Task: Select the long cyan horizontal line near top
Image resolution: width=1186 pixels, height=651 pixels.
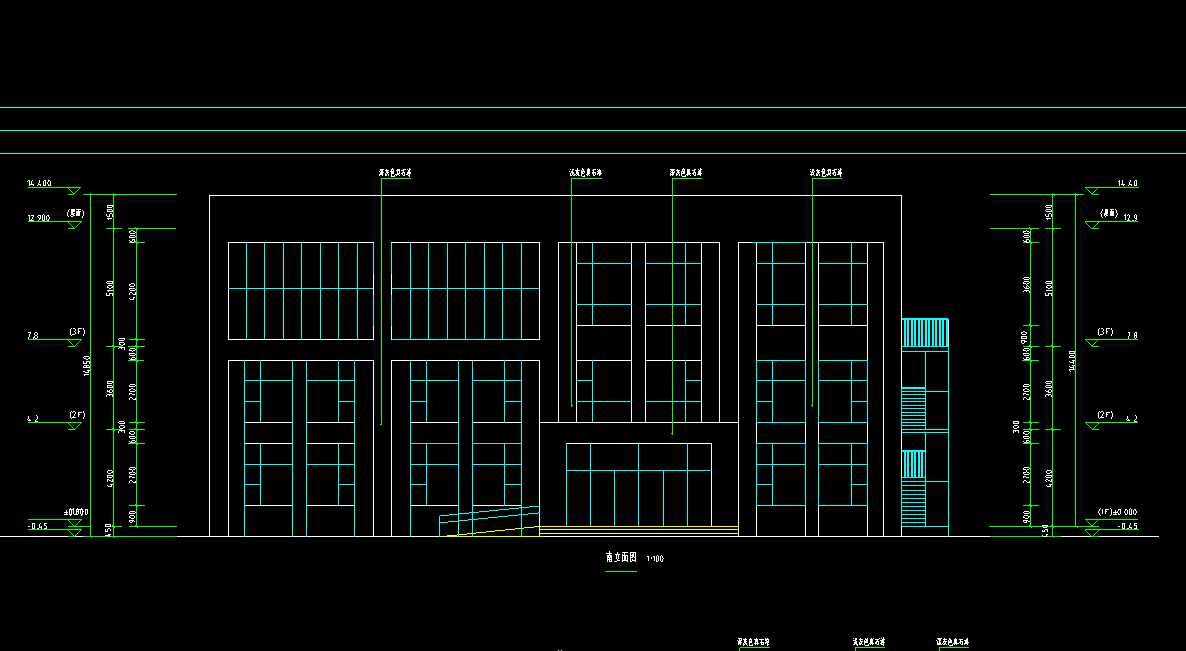Action: click(593, 131)
